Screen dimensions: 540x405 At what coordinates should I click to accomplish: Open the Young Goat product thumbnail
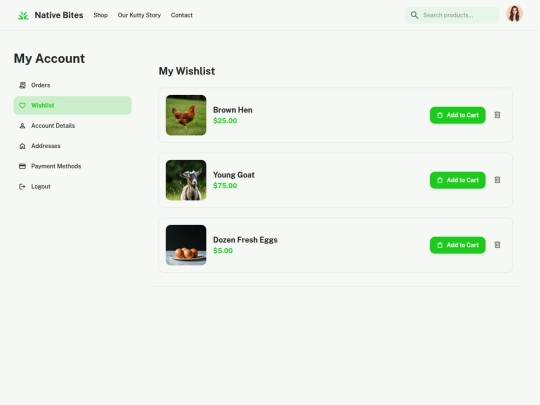pos(186,180)
